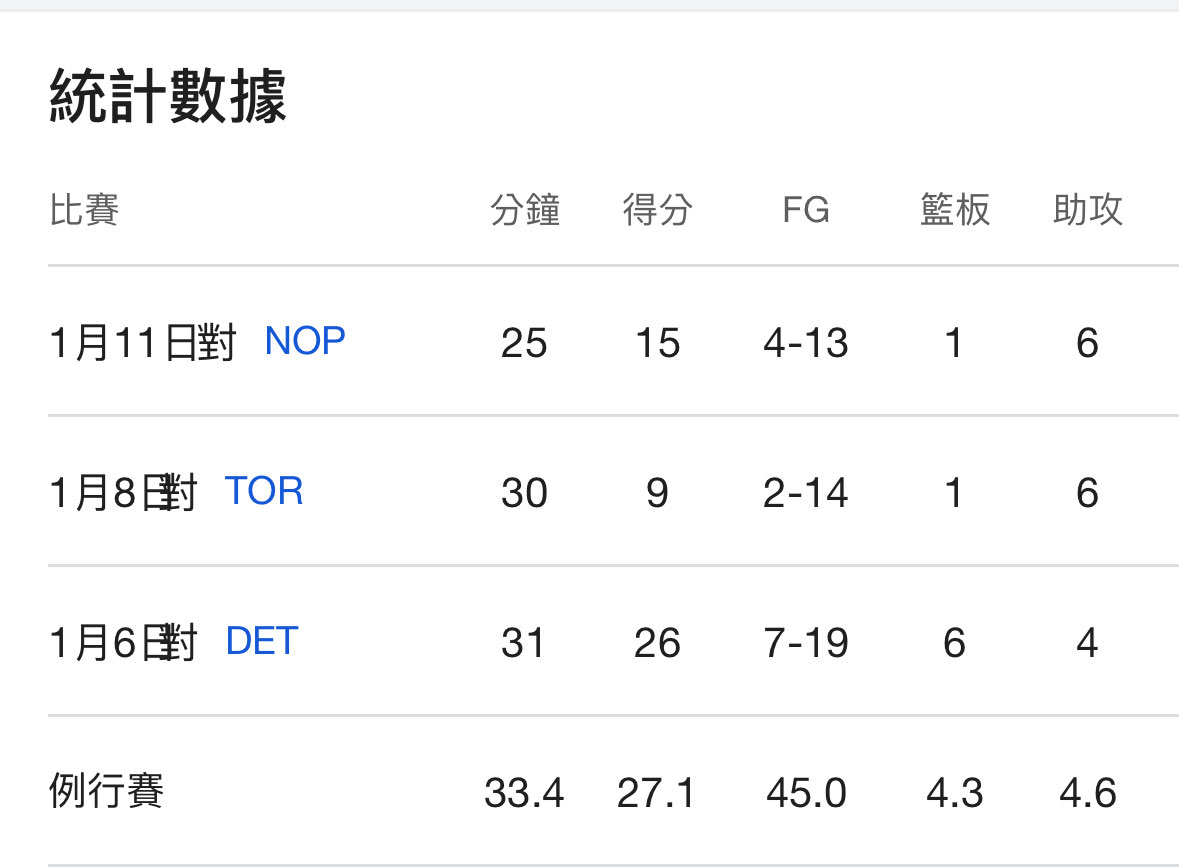Click the 7-19 field goal value

point(805,642)
